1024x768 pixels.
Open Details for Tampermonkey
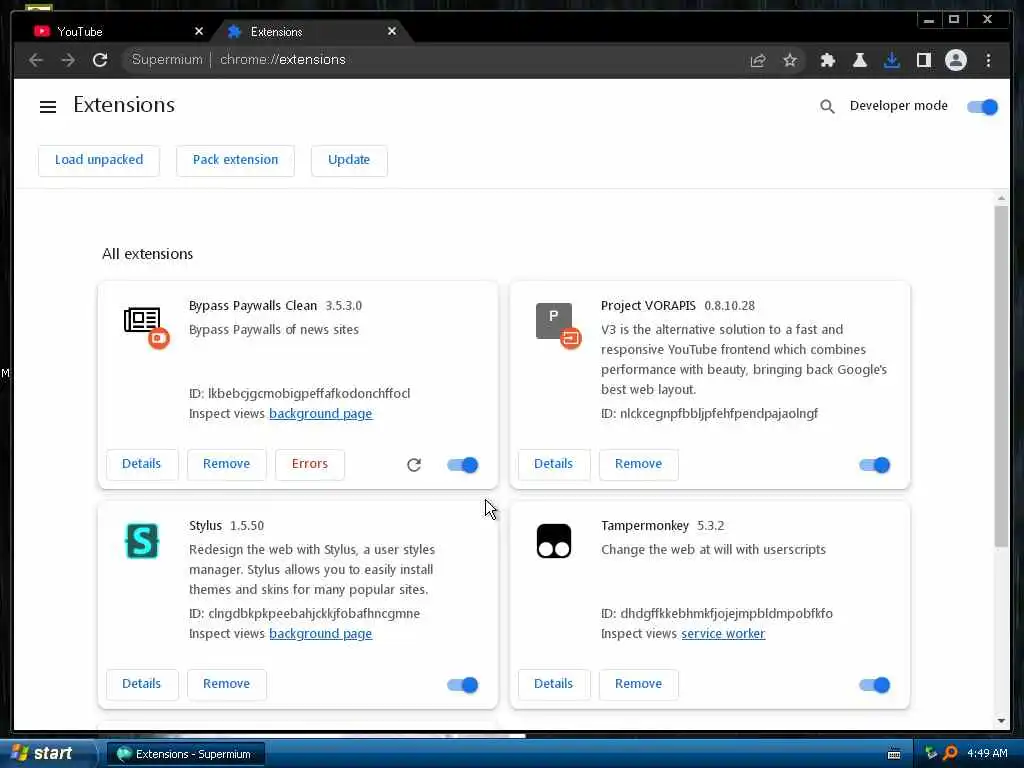pyautogui.click(x=554, y=684)
